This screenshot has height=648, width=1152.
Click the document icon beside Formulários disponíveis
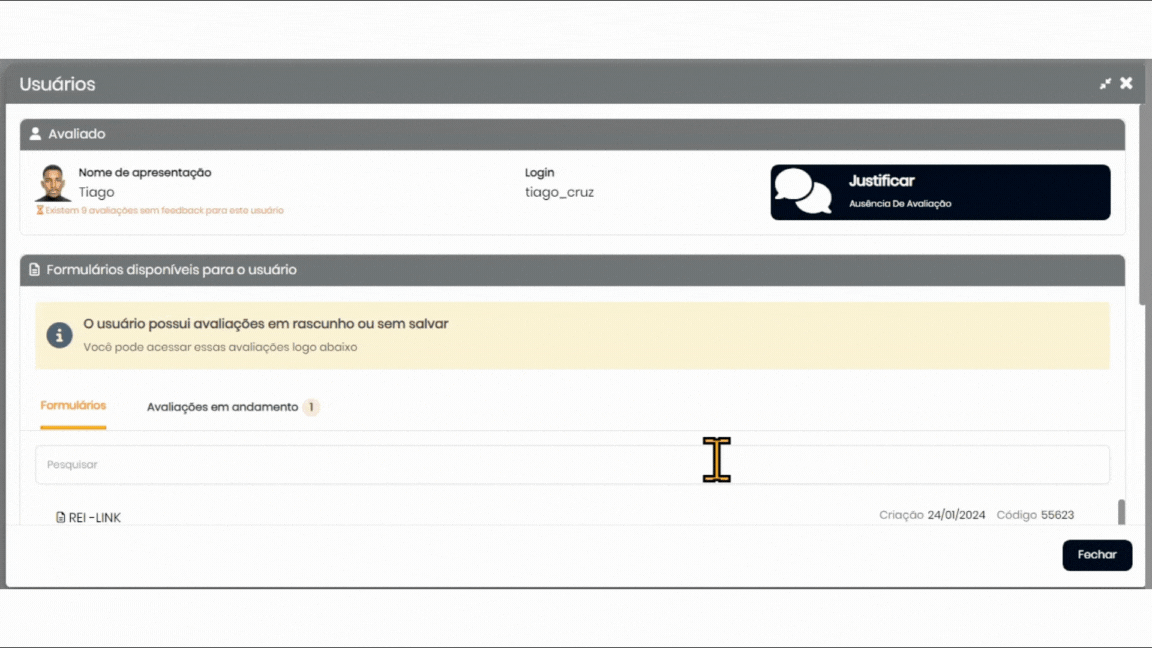[x=35, y=270]
